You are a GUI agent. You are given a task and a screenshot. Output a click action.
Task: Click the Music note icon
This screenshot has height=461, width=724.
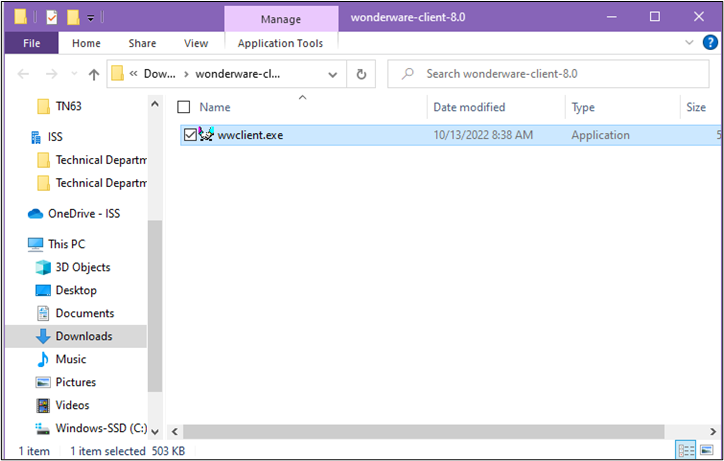[x=43, y=359]
